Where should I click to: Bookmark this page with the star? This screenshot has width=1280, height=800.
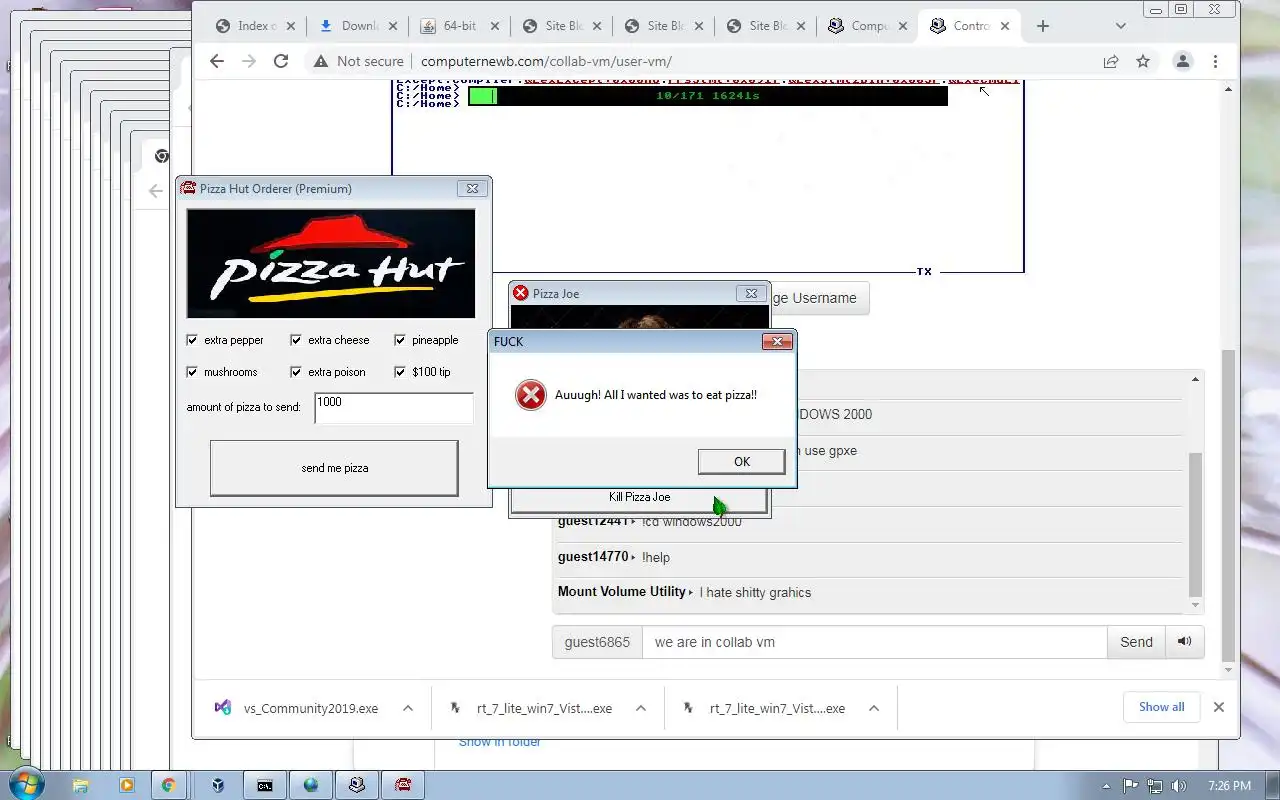point(1143,61)
